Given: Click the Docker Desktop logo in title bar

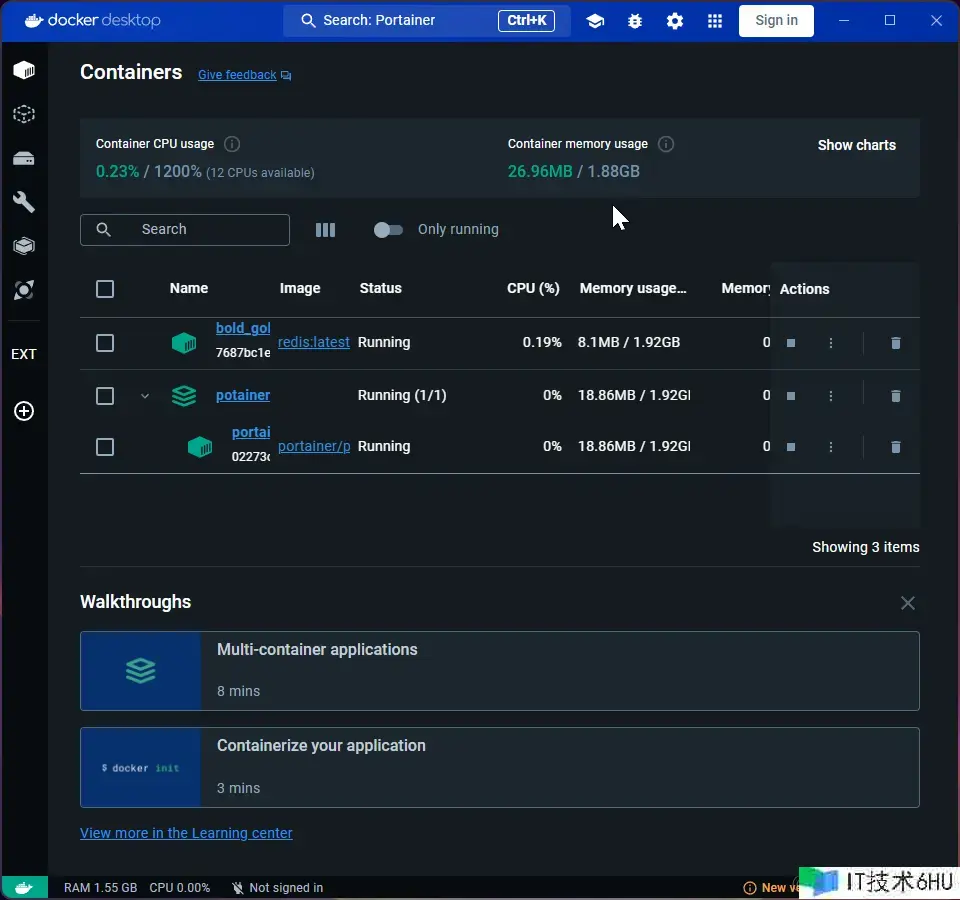Looking at the screenshot, I should [x=92, y=20].
